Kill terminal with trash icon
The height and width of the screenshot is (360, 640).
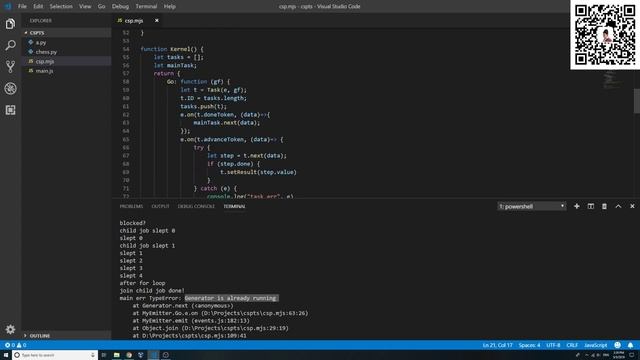pyautogui.click(x=604, y=206)
